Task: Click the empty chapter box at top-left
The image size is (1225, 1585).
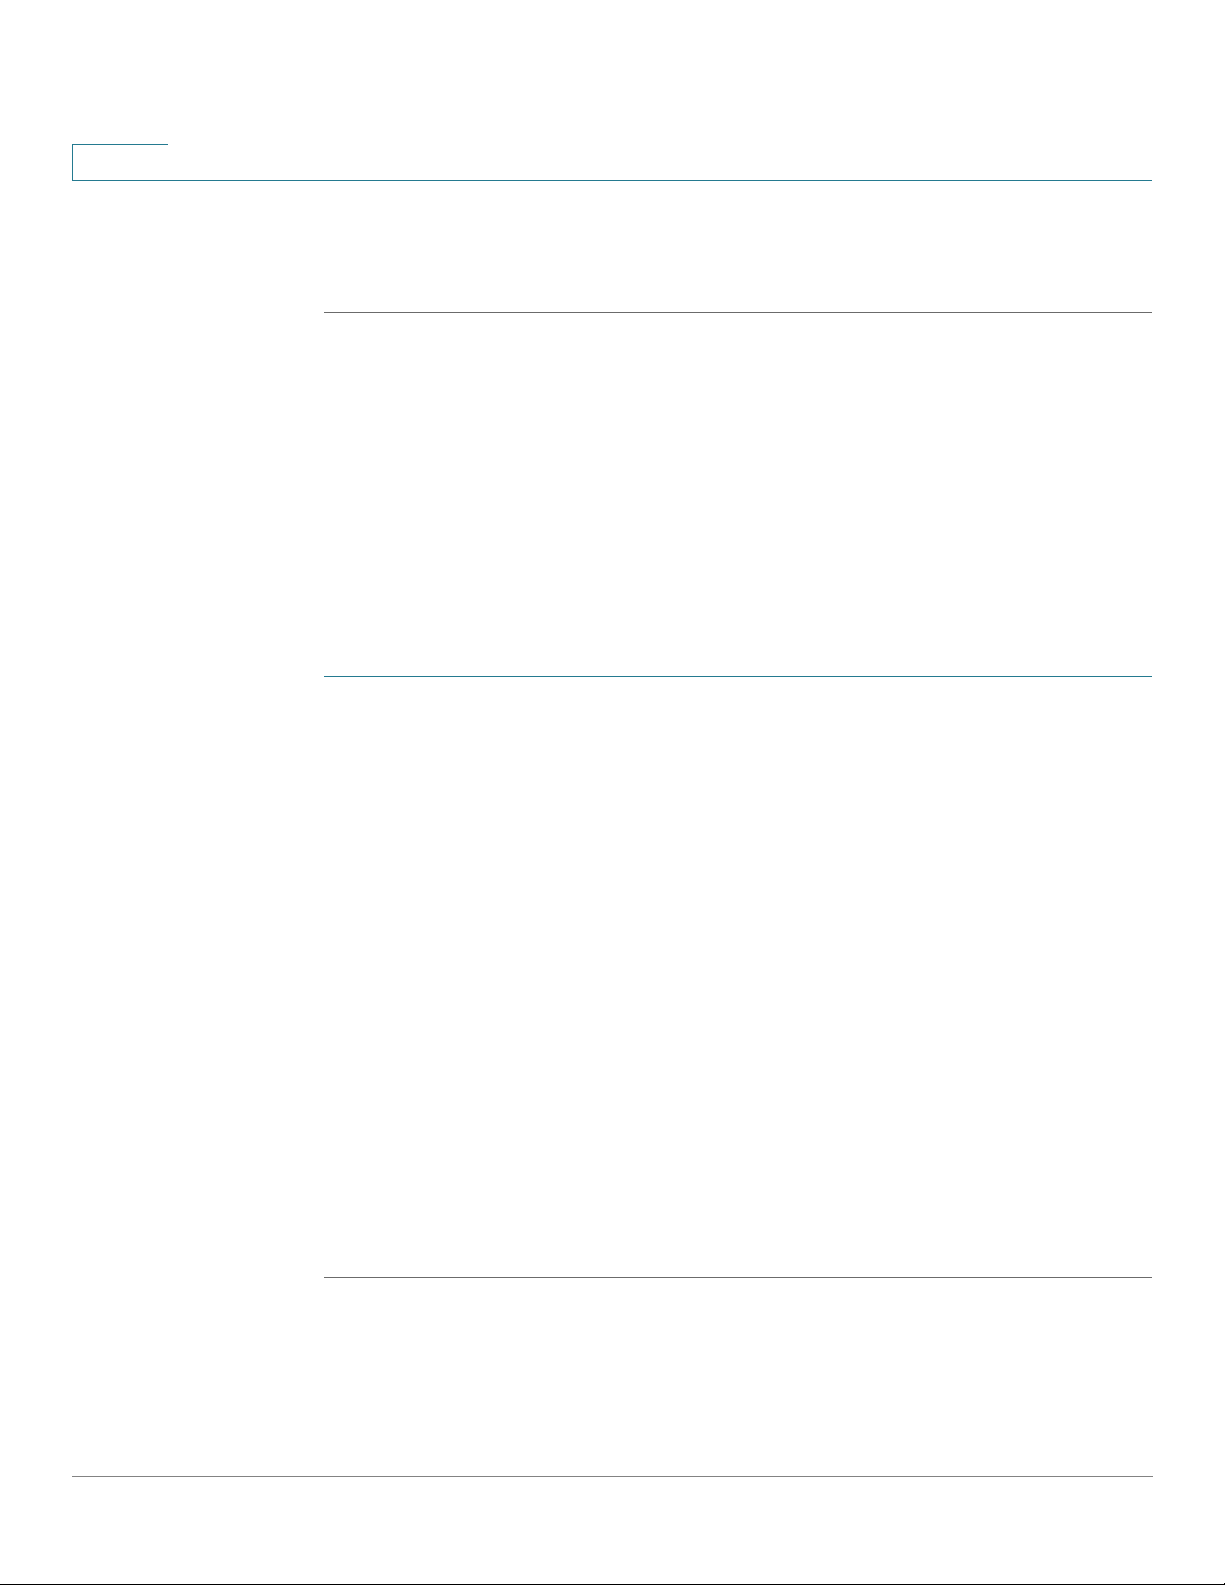Action: pyautogui.click(x=120, y=163)
